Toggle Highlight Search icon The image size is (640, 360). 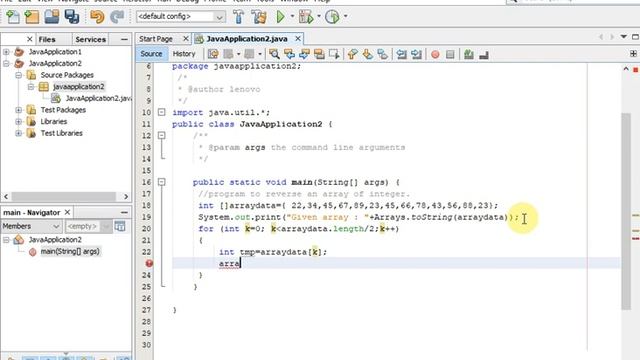(x=319, y=54)
